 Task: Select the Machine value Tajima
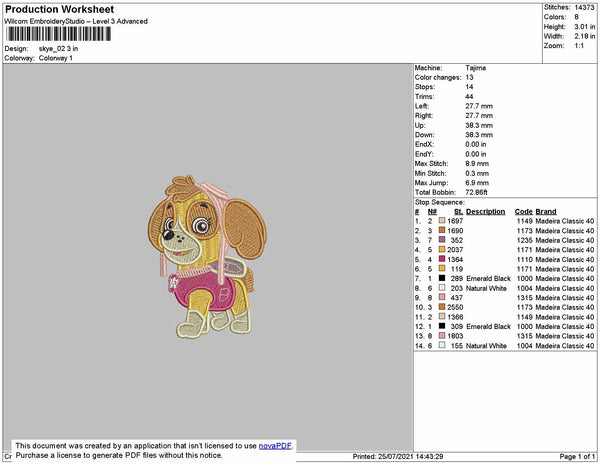(476, 68)
